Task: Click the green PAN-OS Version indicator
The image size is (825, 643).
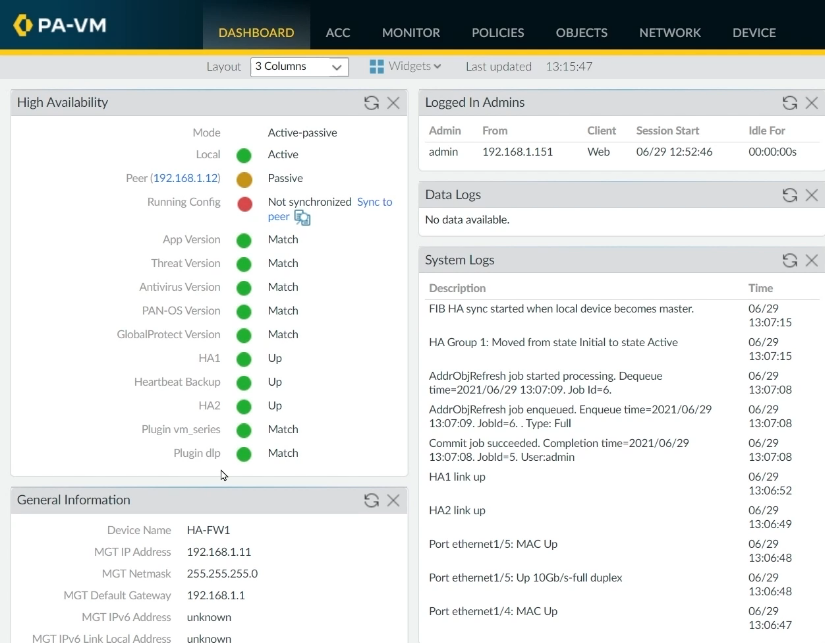Action: 244,312
